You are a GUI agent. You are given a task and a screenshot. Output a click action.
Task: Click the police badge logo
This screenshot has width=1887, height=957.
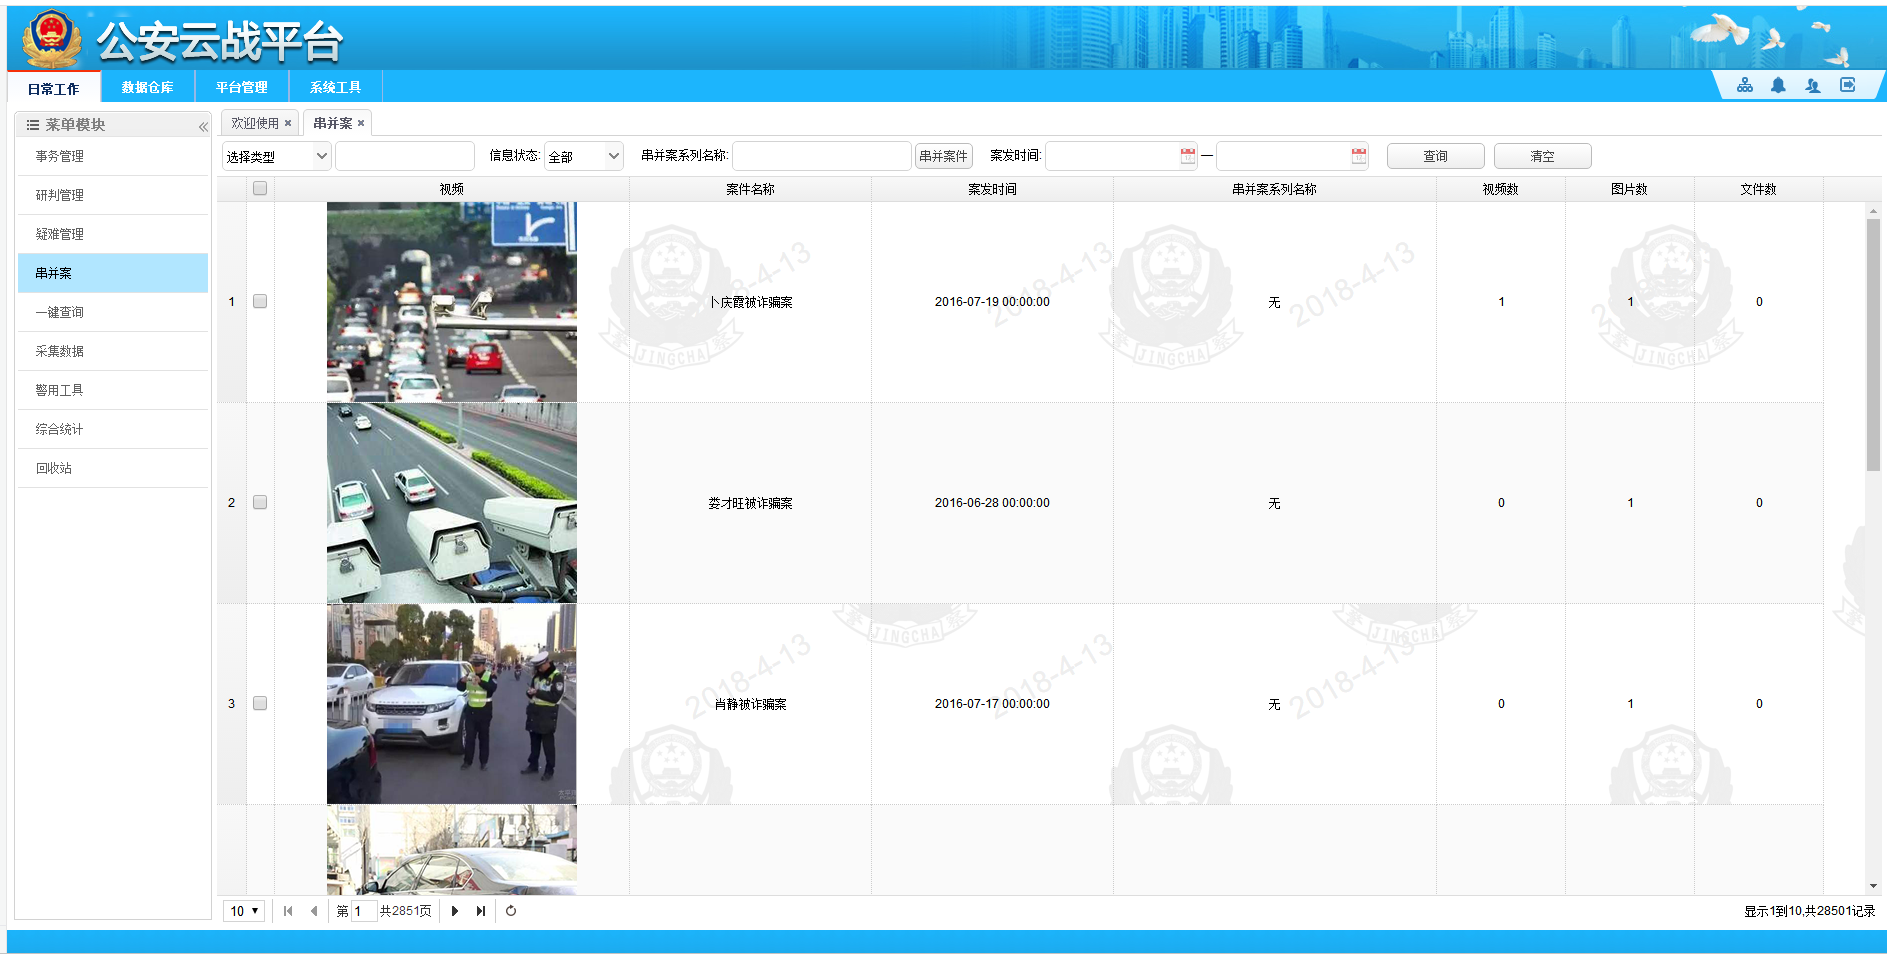point(53,38)
